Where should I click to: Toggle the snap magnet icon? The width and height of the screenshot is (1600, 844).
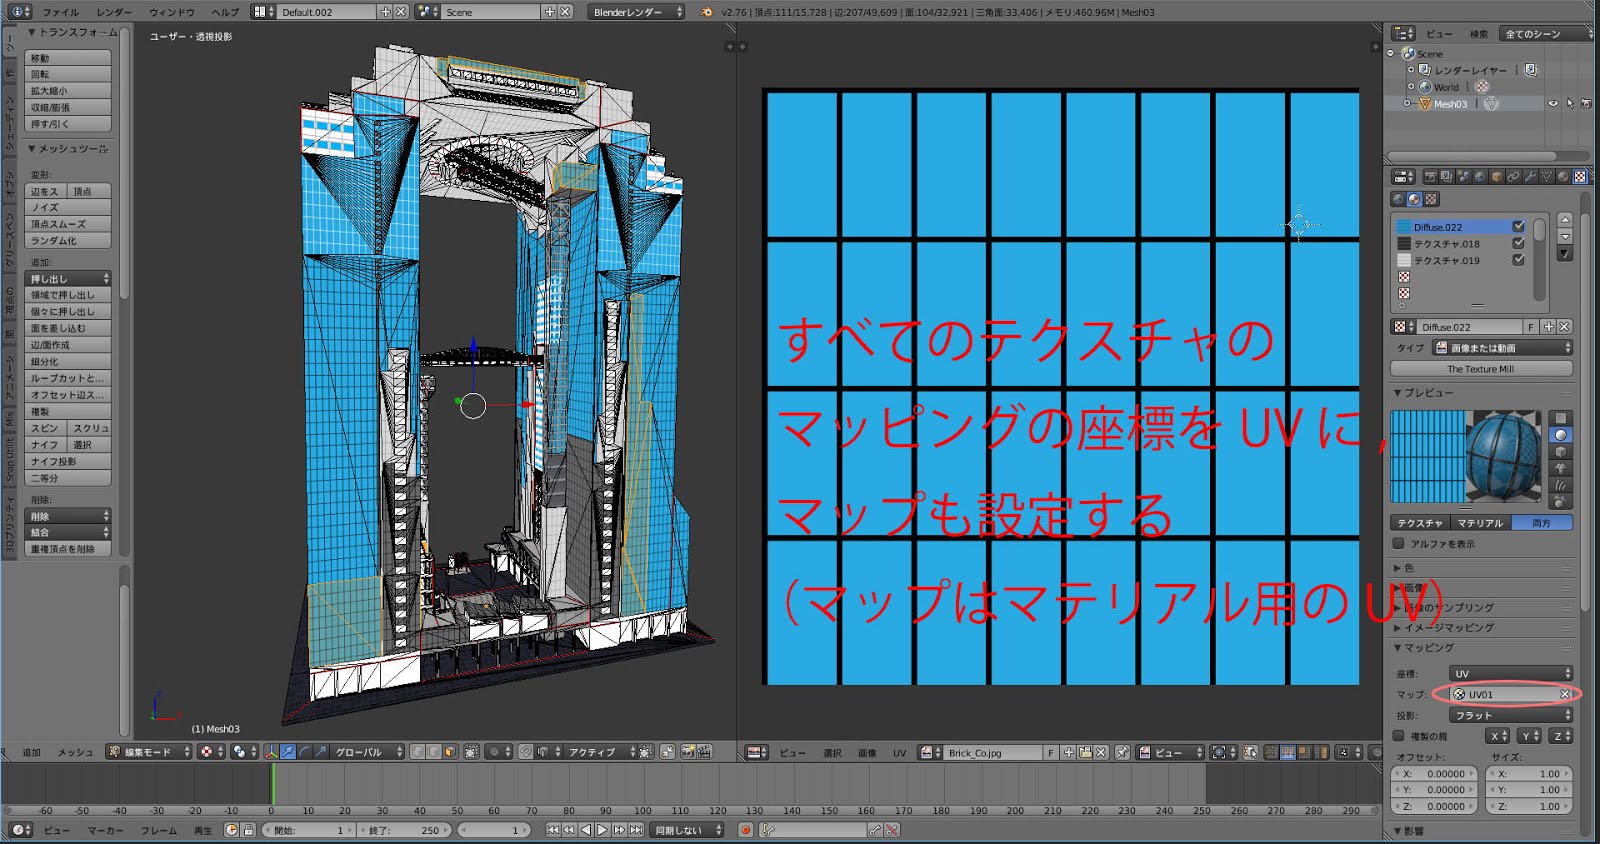click(x=526, y=752)
